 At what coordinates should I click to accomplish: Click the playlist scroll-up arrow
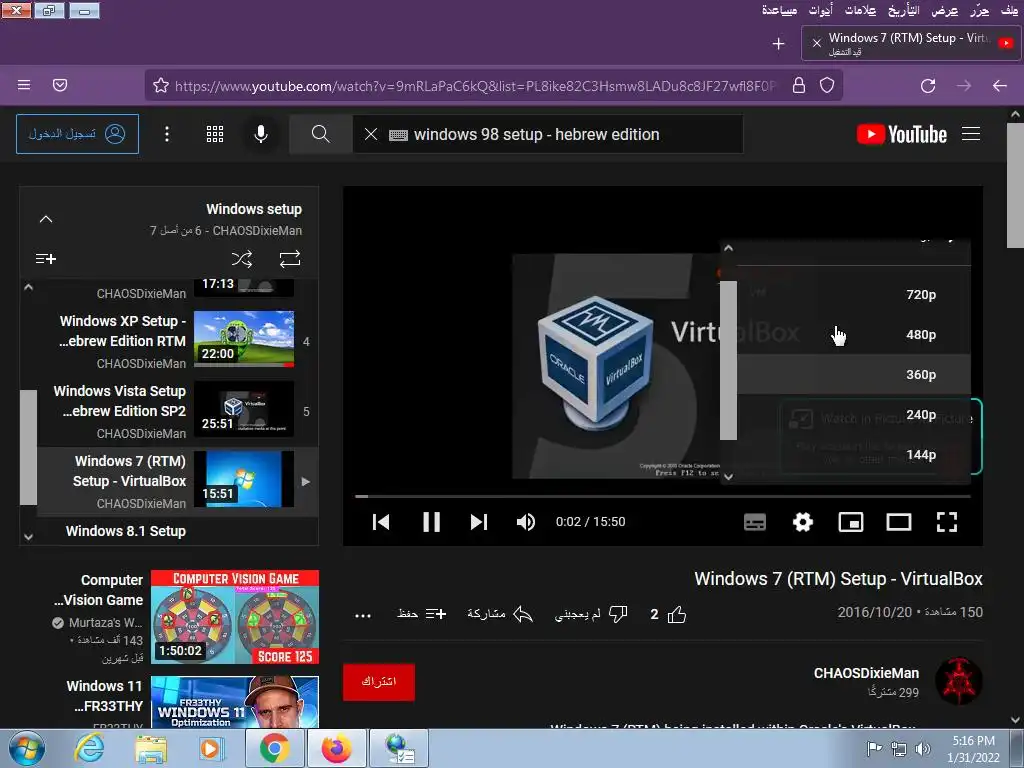tap(28, 287)
